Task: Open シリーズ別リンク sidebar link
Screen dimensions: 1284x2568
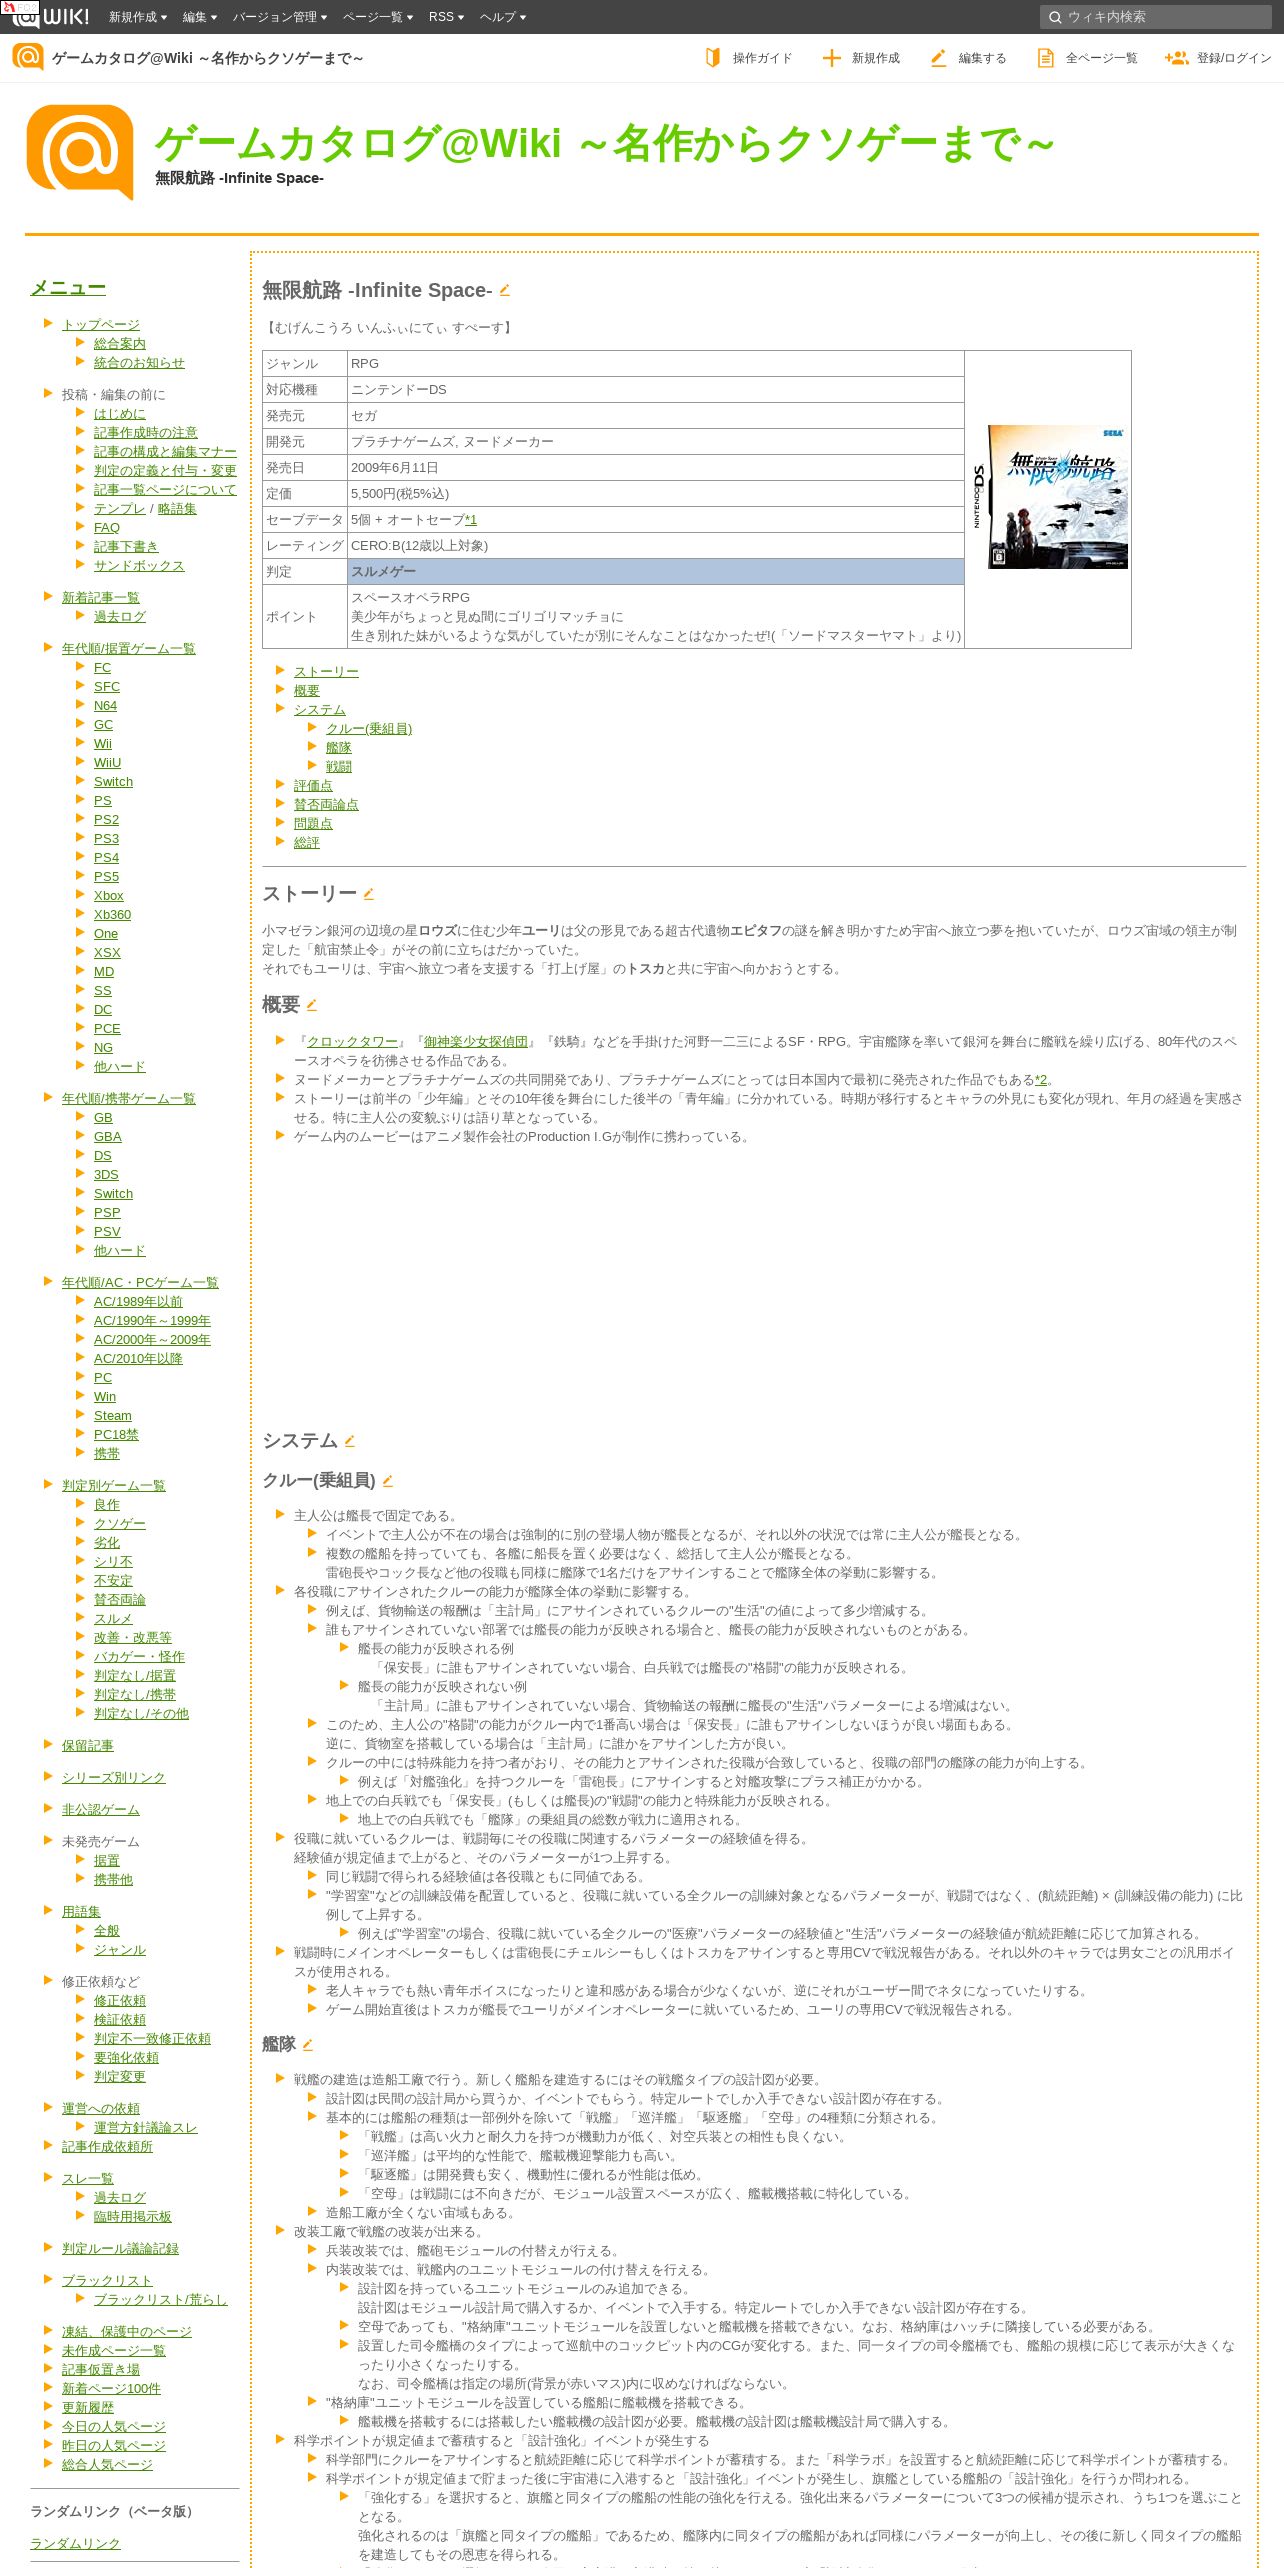Action: (x=114, y=1777)
